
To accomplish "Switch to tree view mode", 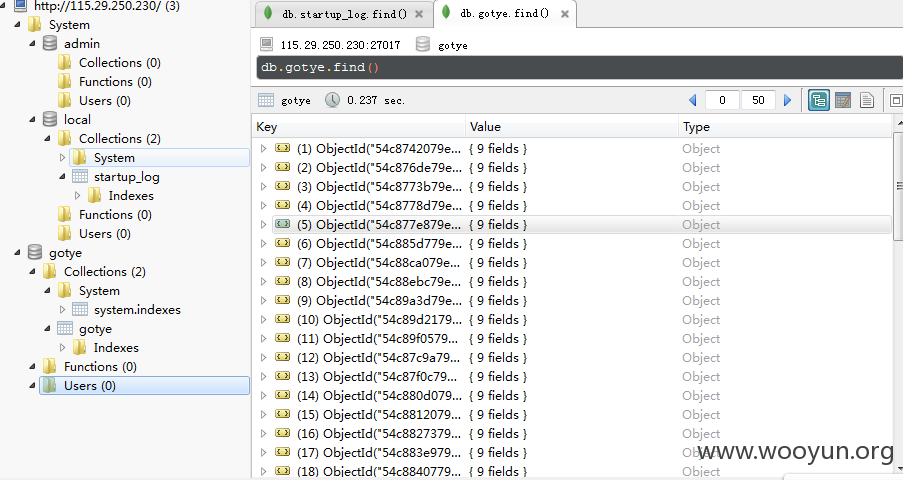I will click(818, 100).
